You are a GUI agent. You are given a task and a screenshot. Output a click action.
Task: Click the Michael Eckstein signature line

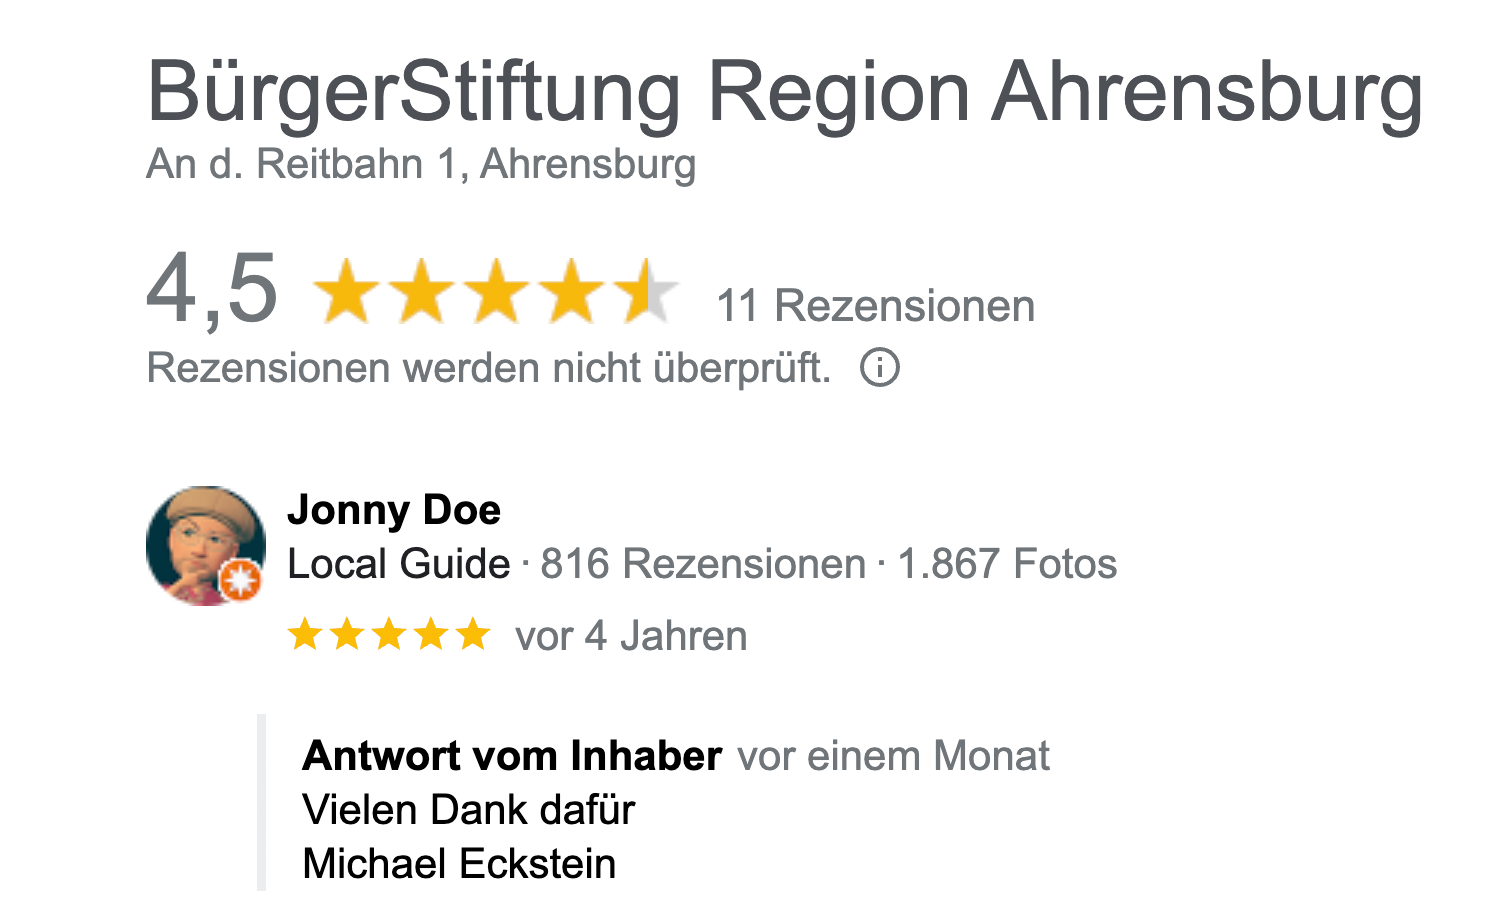(x=459, y=864)
